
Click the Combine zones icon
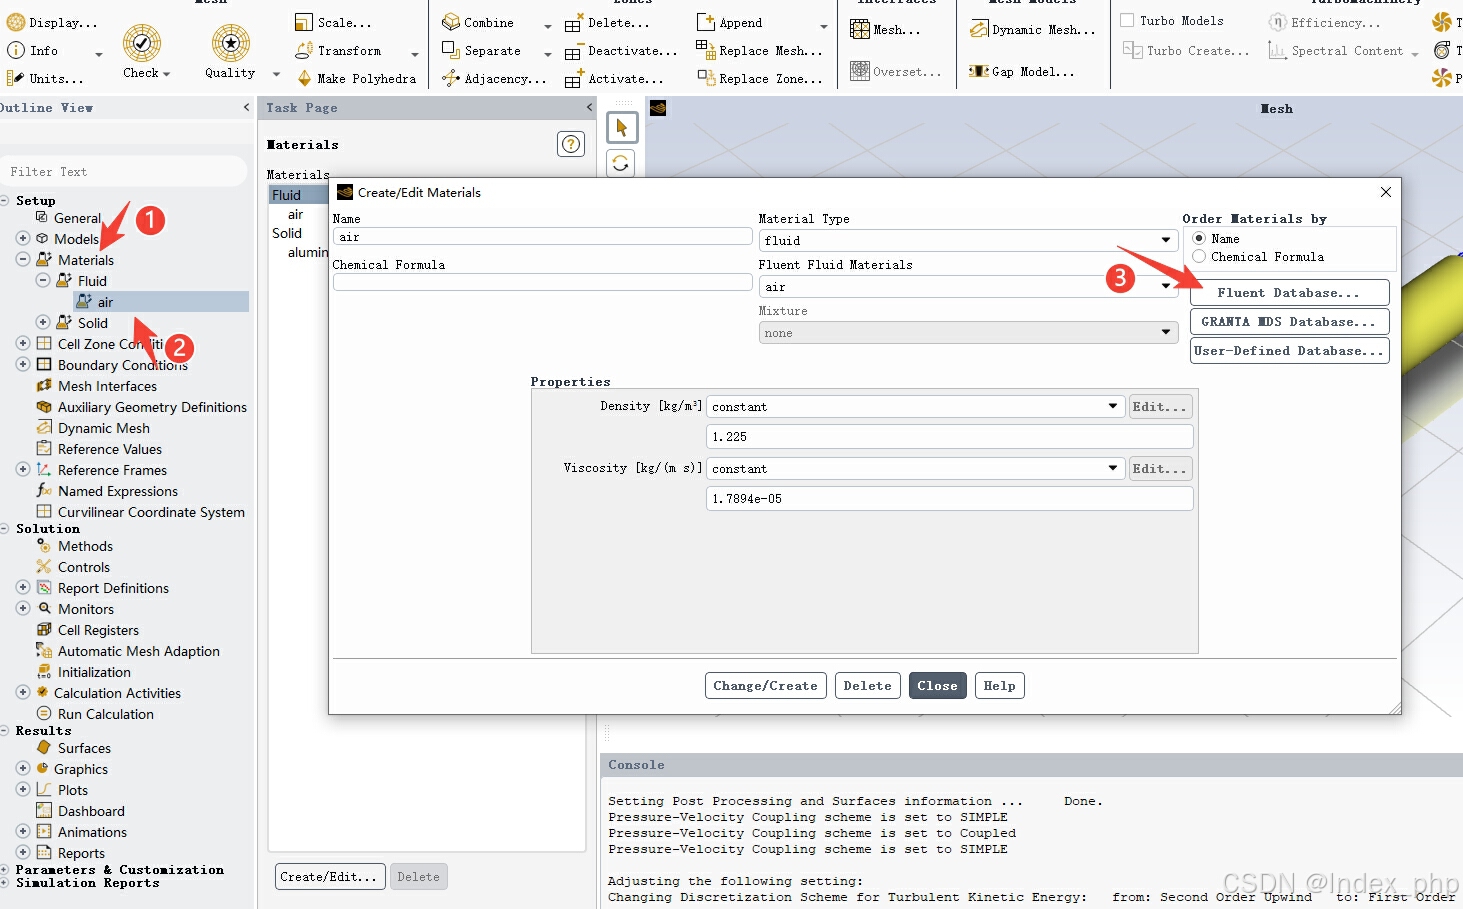(451, 22)
